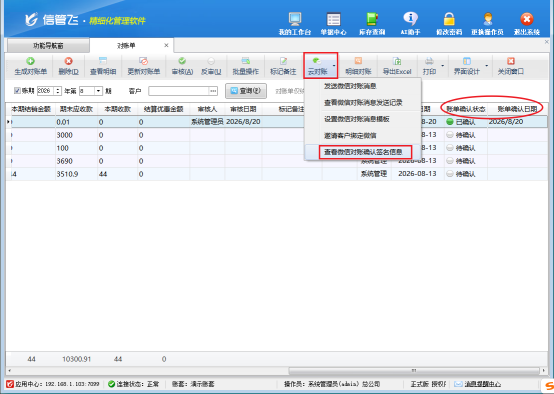Click the 本期收款 column header
554x394 pixels.
[117, 109]
